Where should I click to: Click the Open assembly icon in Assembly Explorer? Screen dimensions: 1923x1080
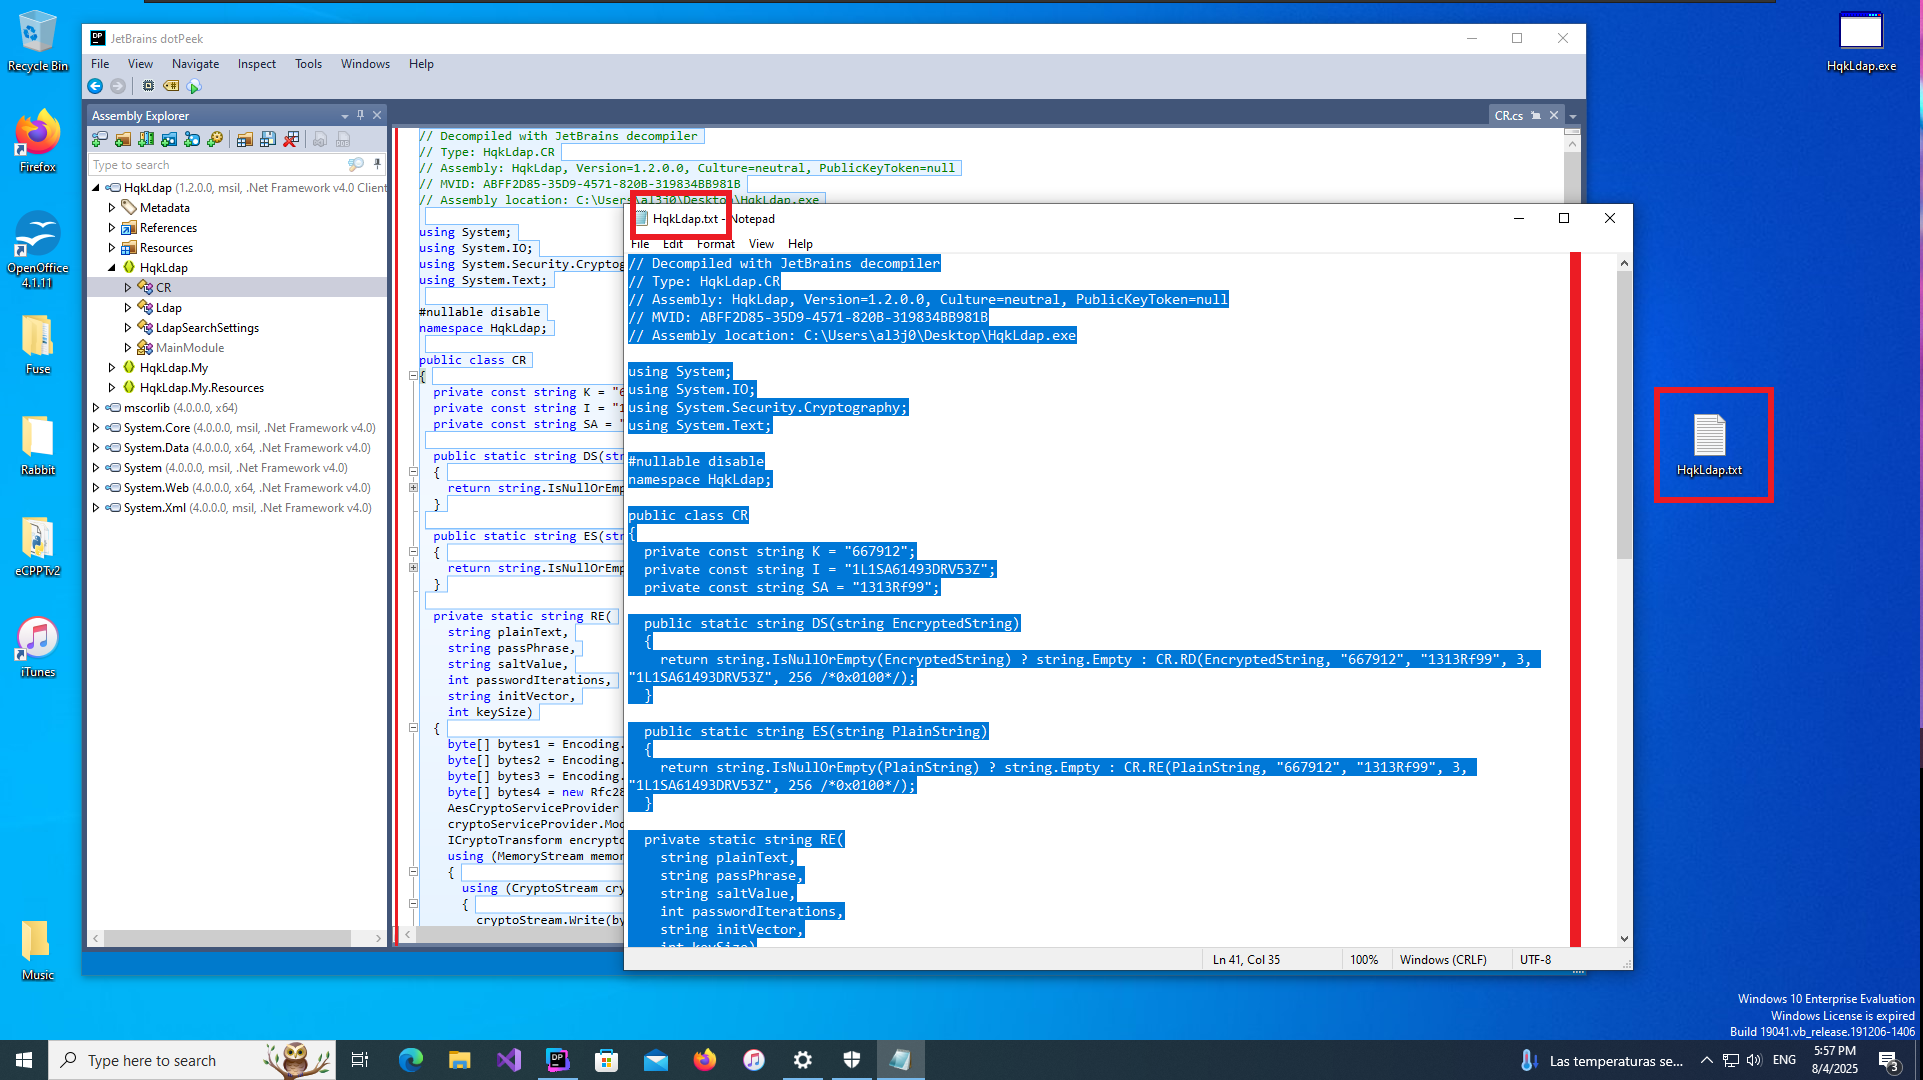click(x=100, y=140)
